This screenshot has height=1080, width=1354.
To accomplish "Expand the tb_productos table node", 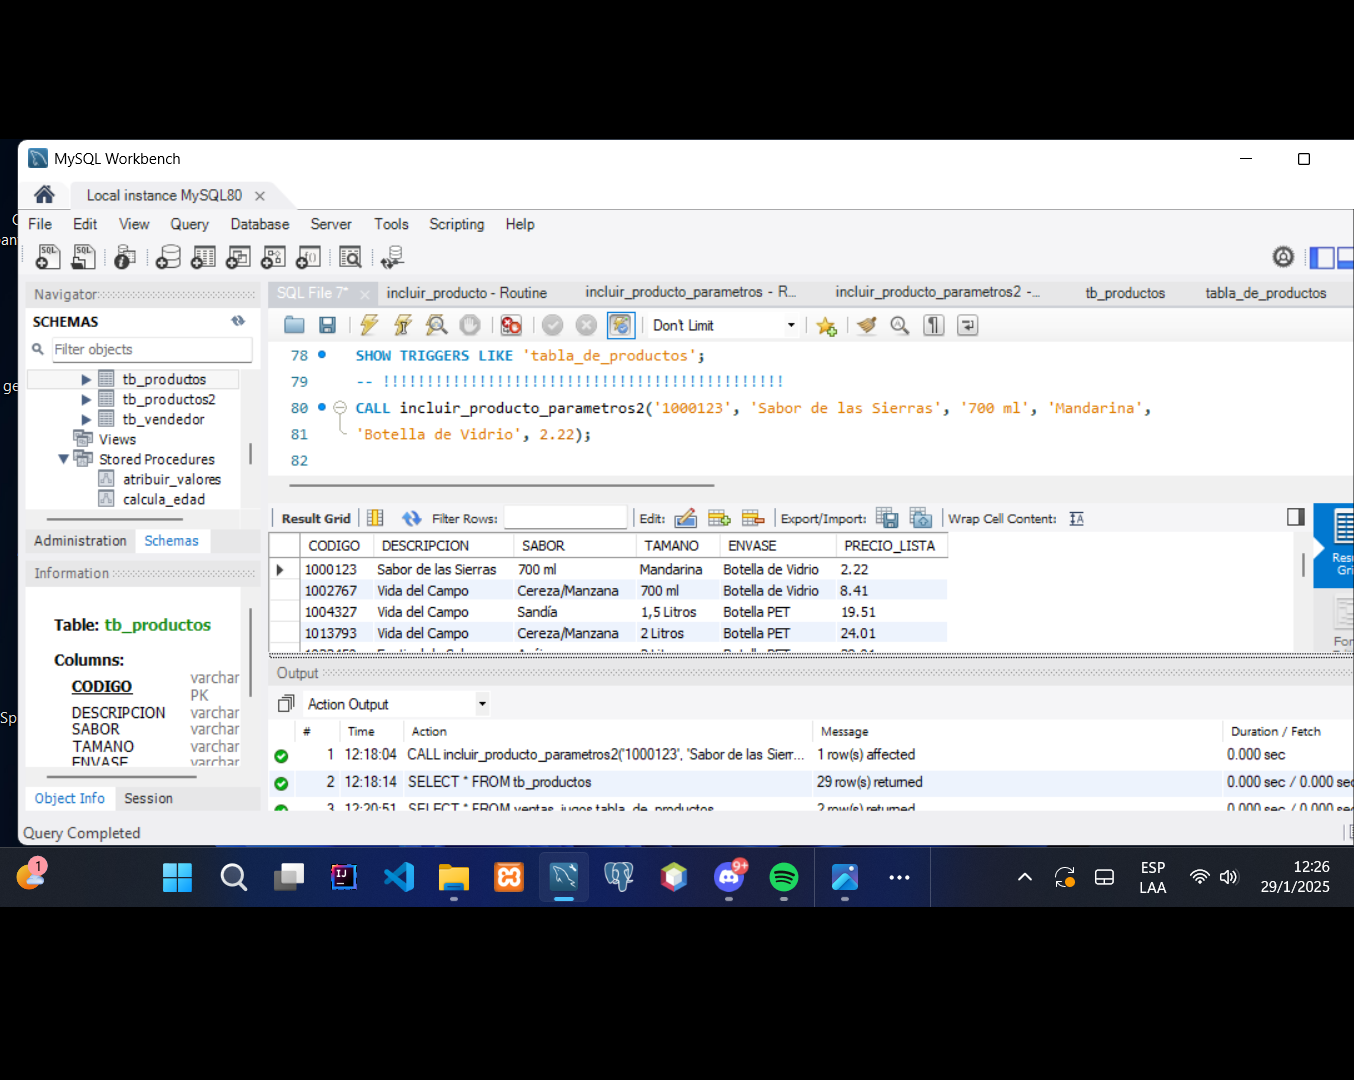I will pos(86,379).
